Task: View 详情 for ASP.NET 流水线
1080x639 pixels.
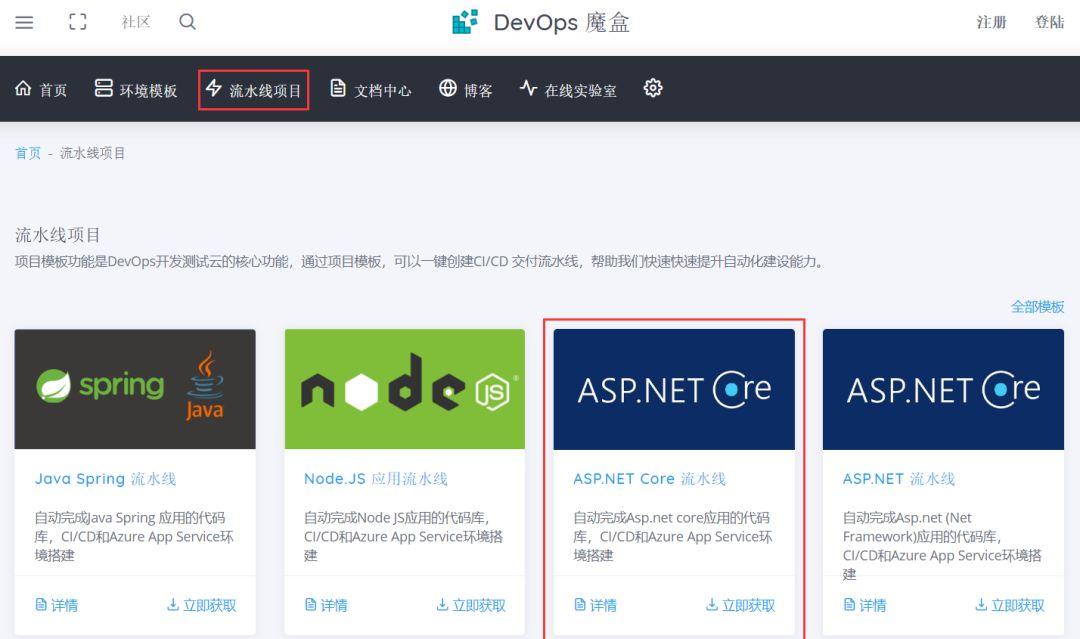Action: (x=864, y=605)
